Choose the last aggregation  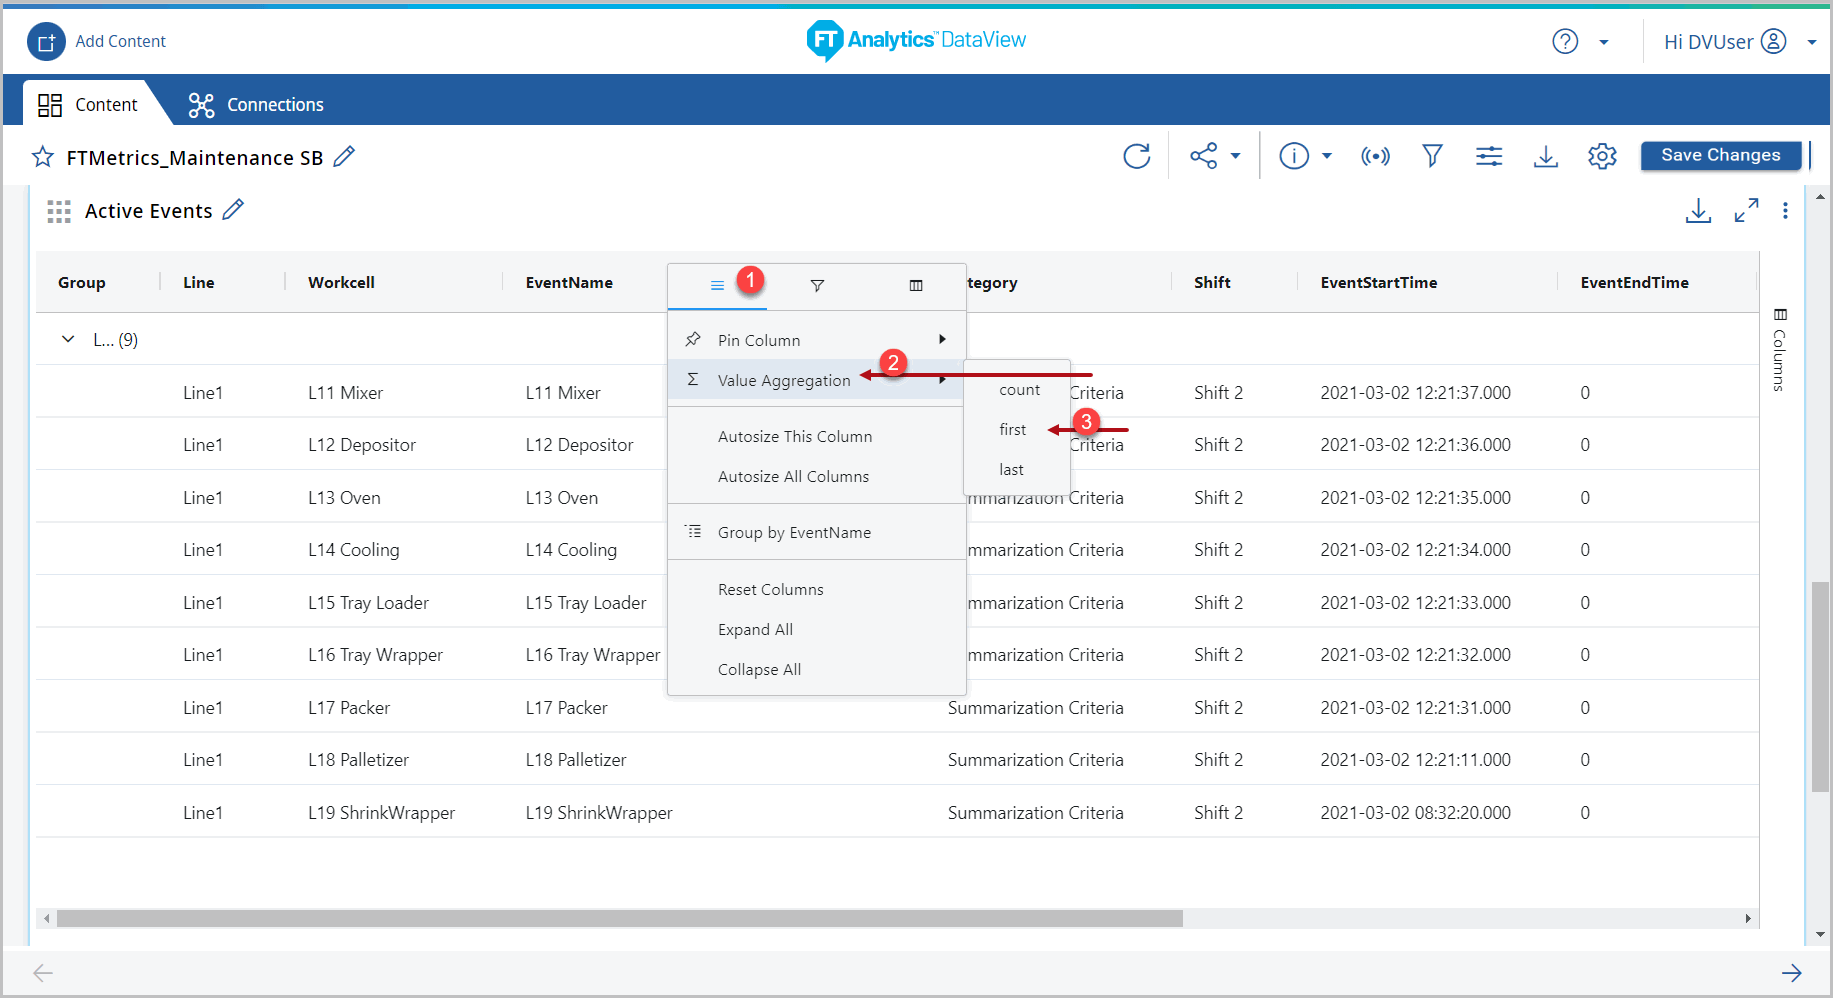[1017, 470]
